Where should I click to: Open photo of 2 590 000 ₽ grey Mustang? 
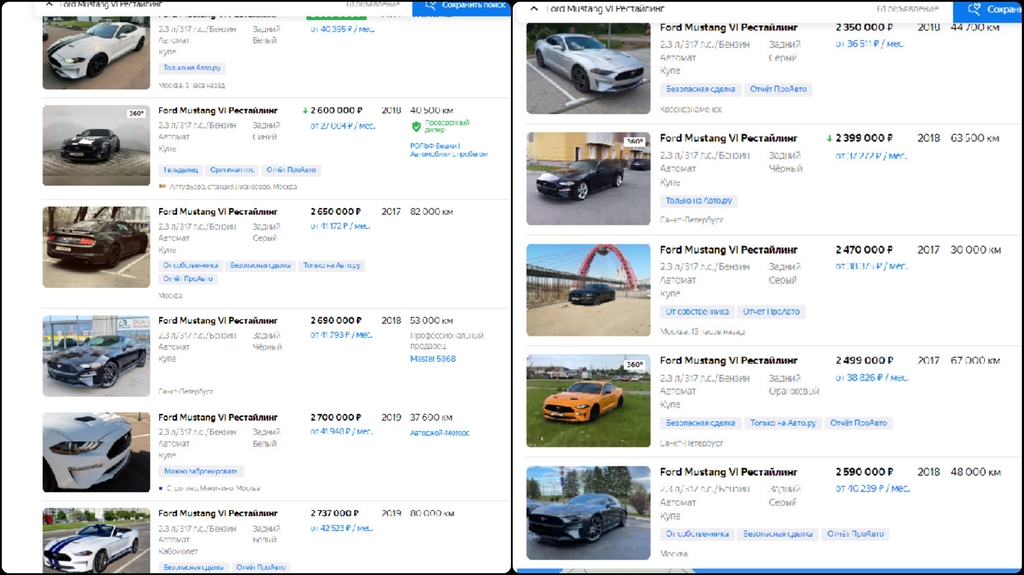tap(588, 513)
